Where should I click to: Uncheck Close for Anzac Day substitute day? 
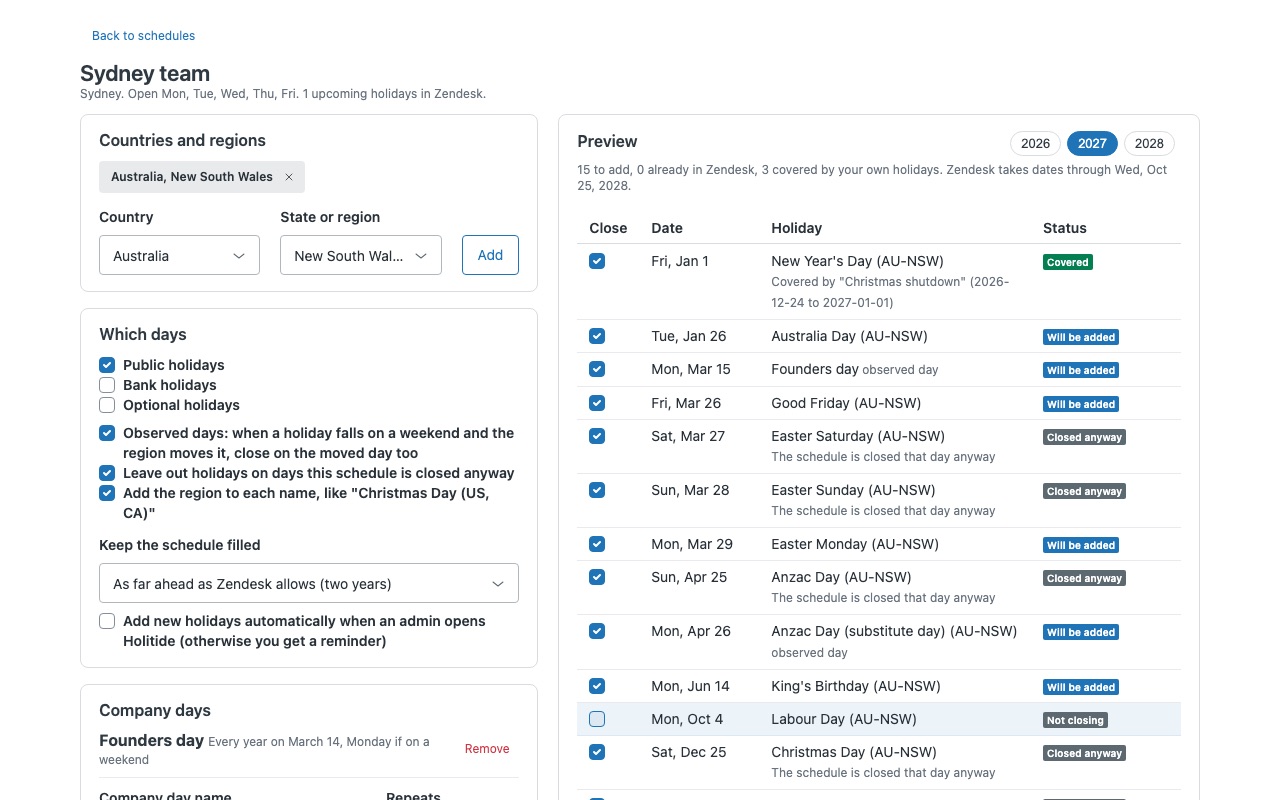tap(597, 631)
